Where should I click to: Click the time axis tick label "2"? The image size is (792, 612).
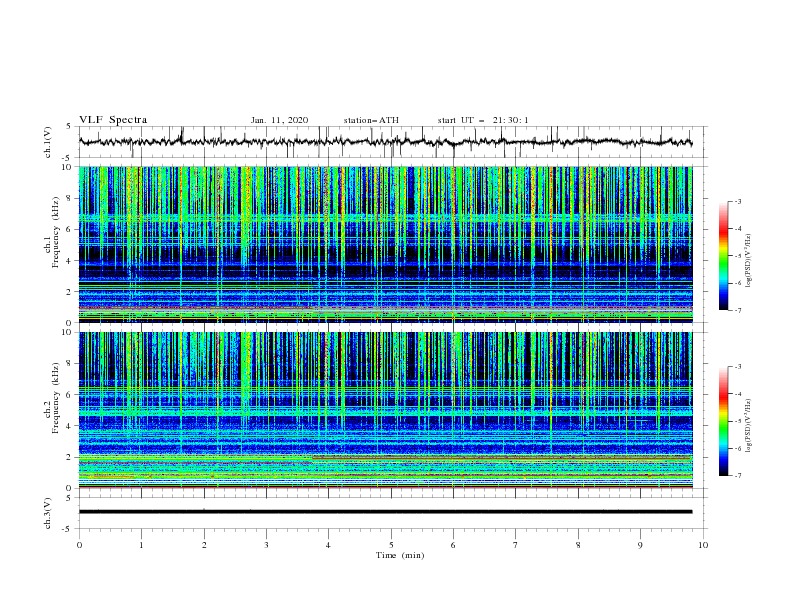(204, 545)
